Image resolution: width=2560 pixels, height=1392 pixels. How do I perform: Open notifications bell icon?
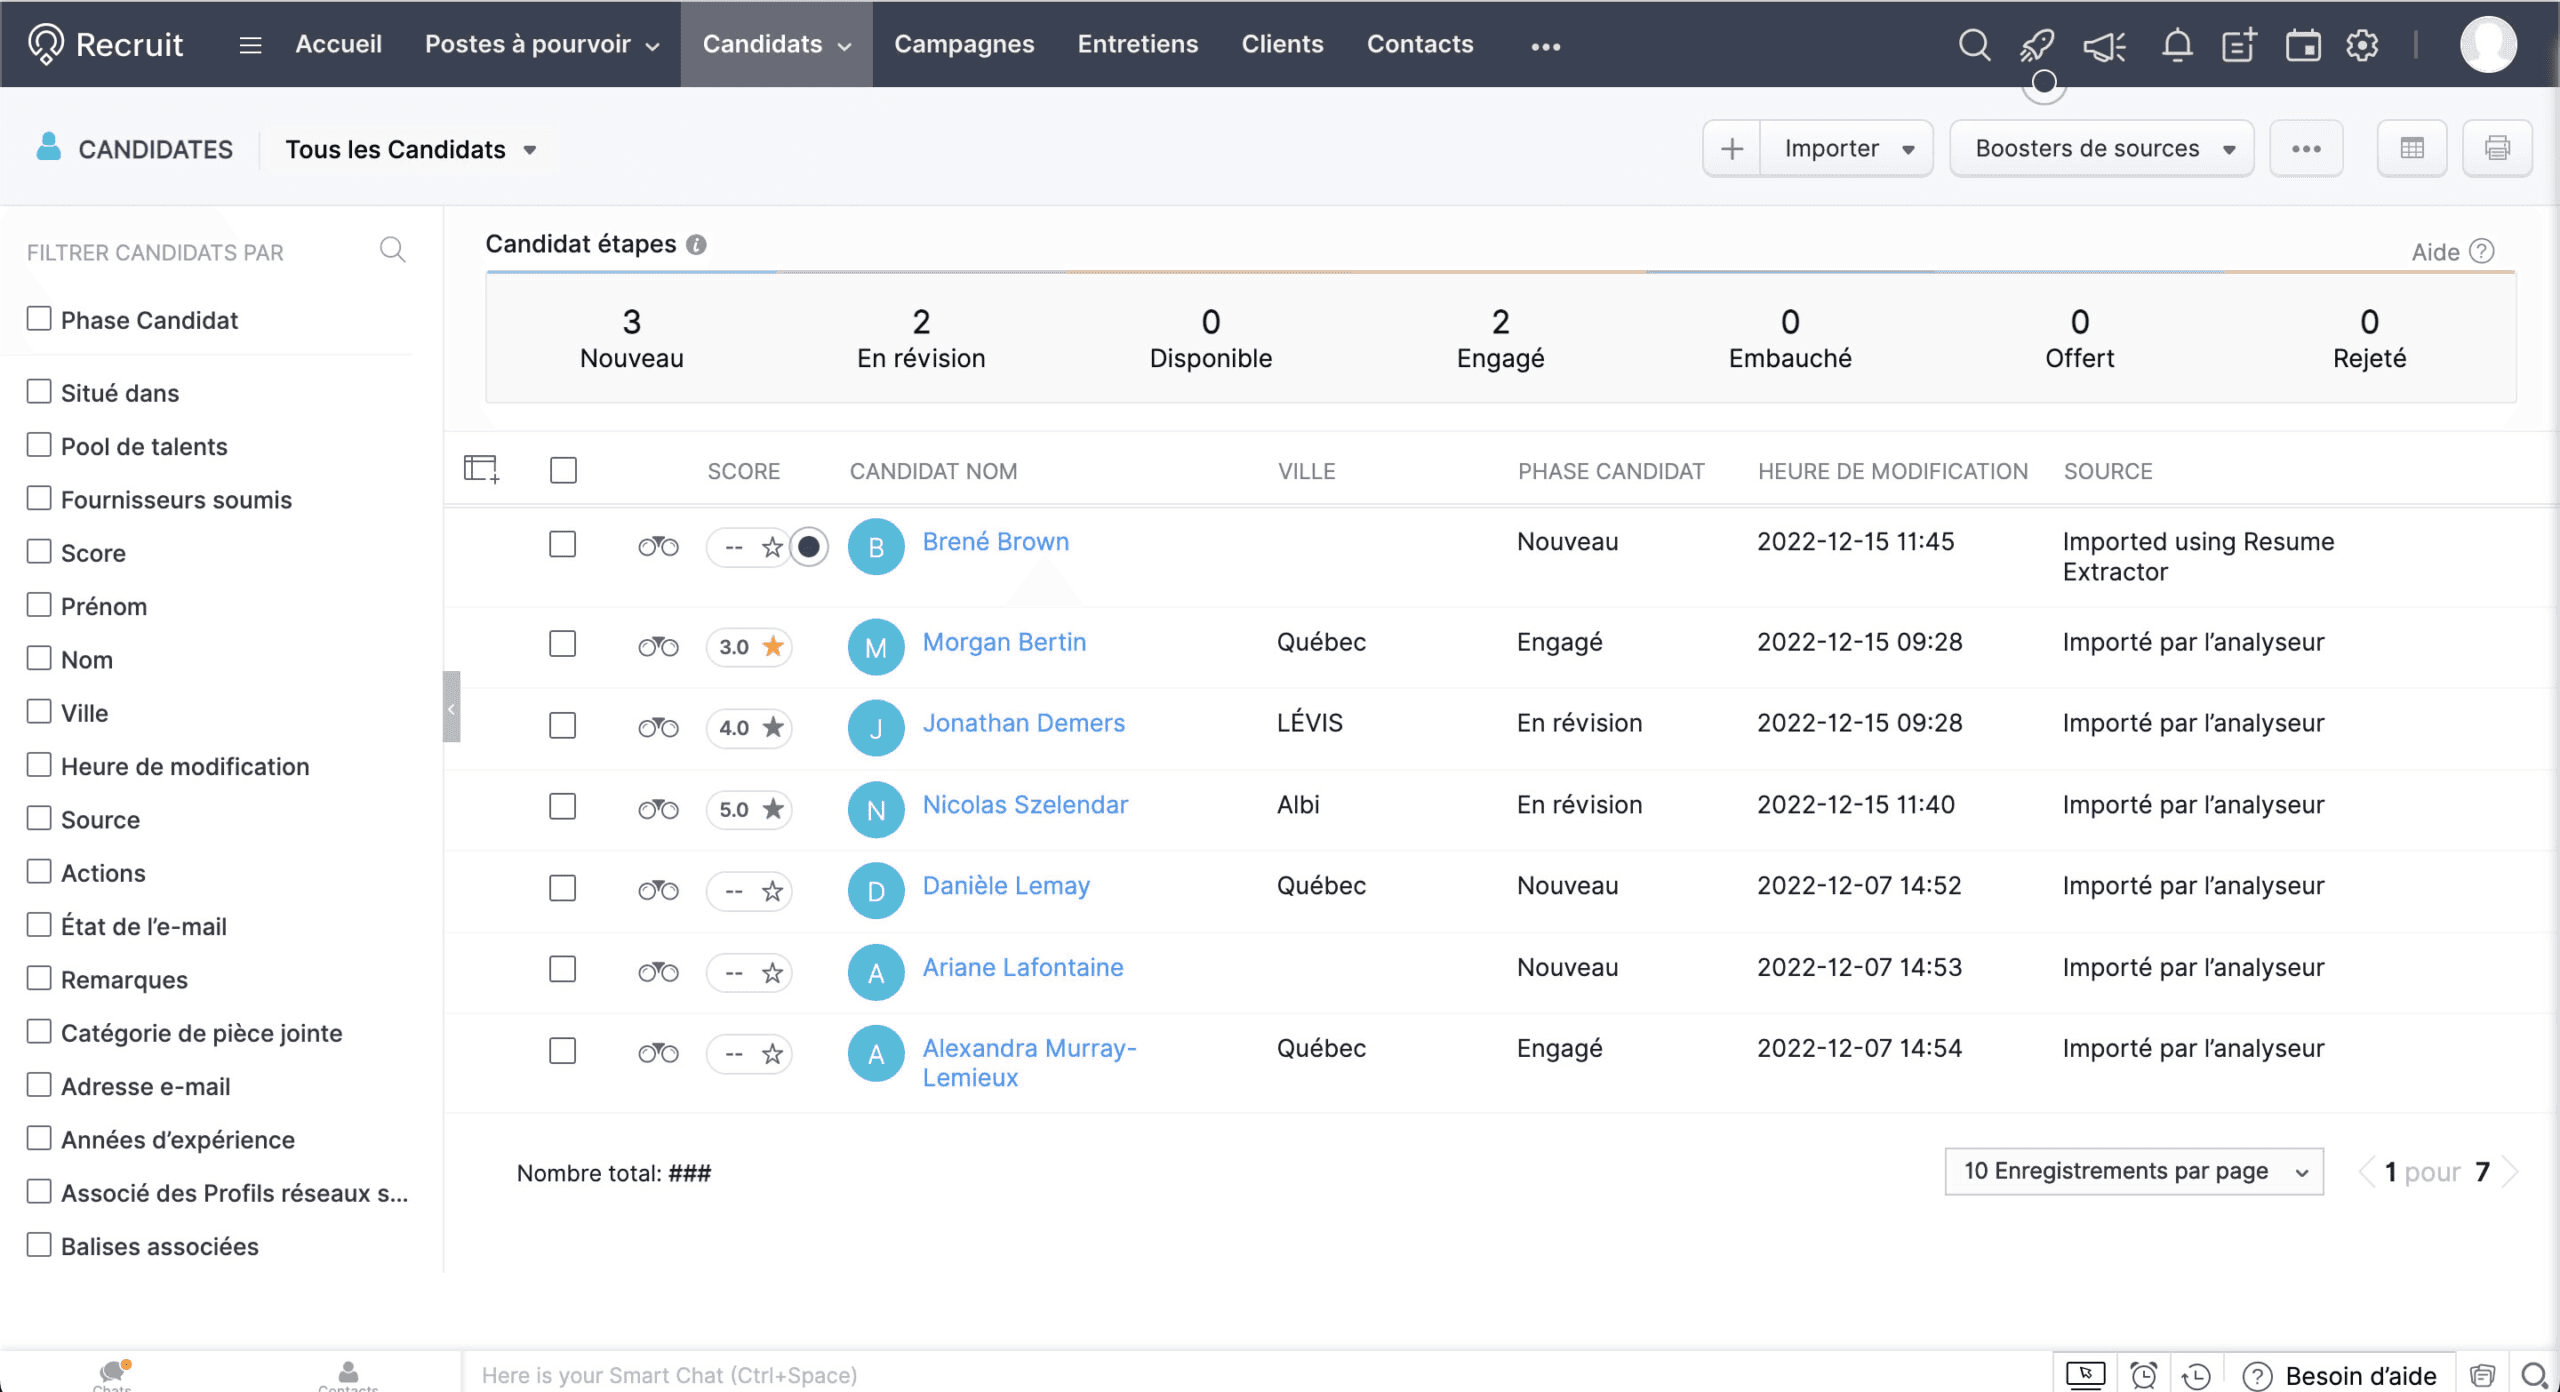coord(2177,45)
